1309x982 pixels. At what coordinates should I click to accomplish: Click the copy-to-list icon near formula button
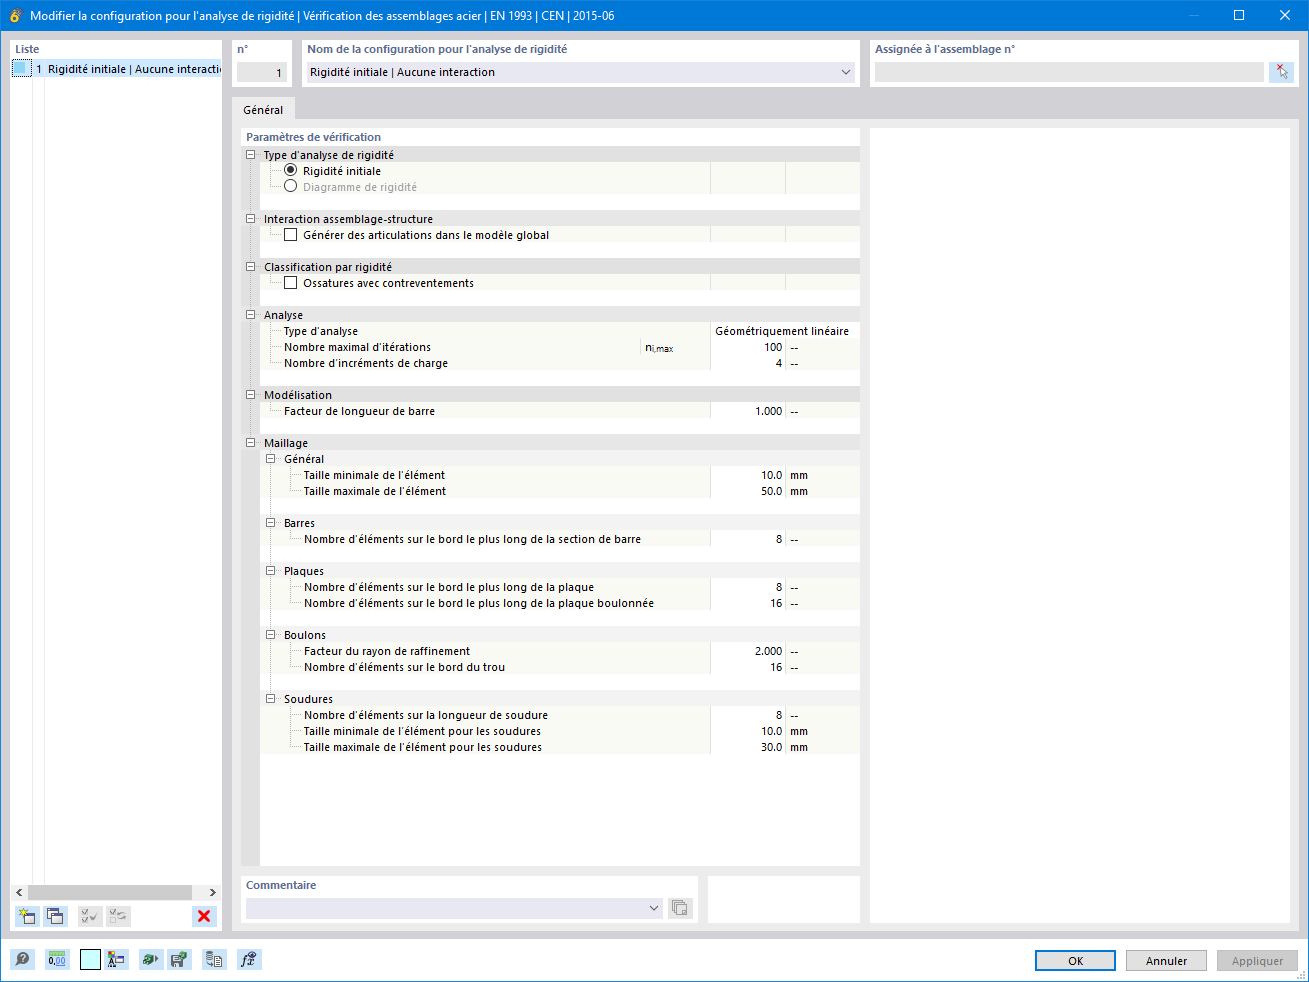[213, 959]
